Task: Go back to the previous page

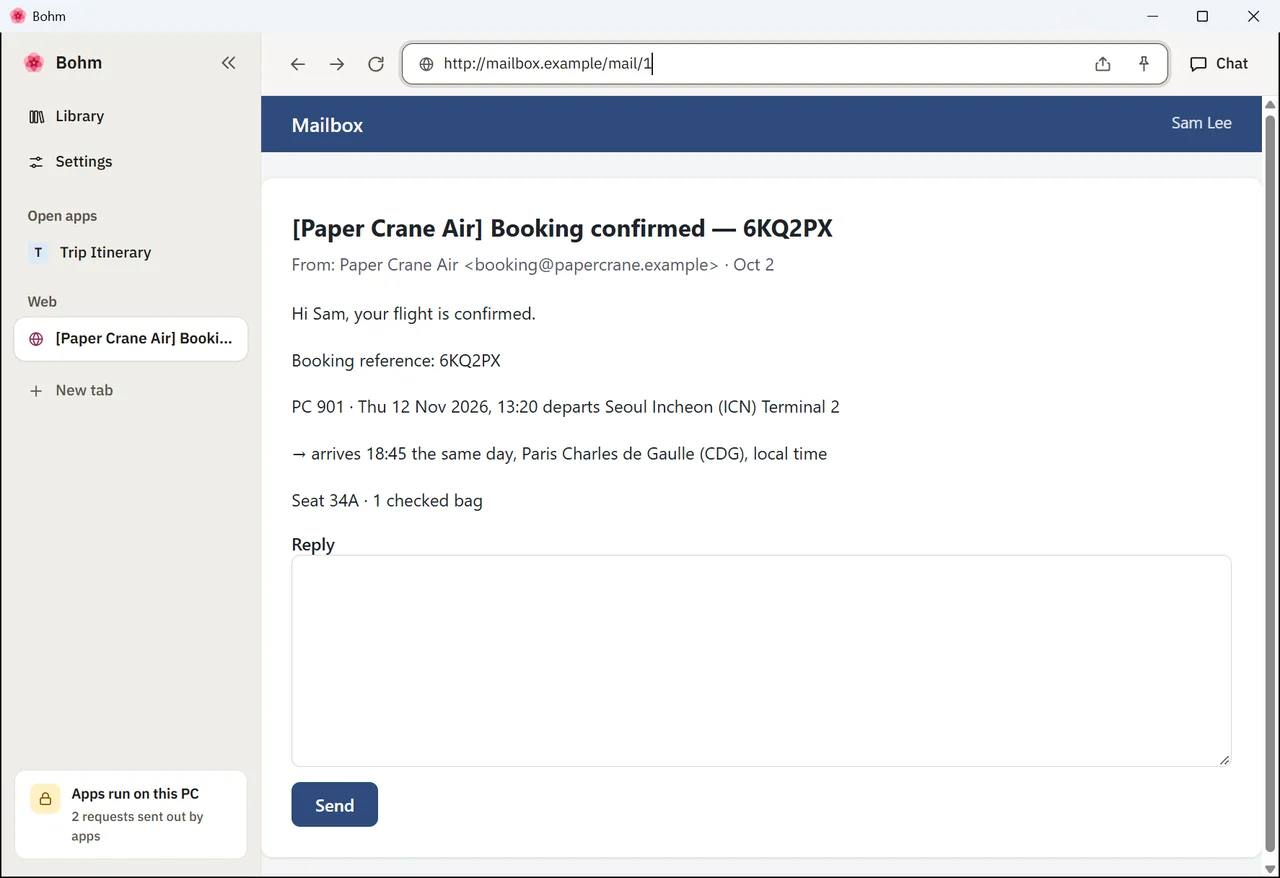Action: coord(298,64)
